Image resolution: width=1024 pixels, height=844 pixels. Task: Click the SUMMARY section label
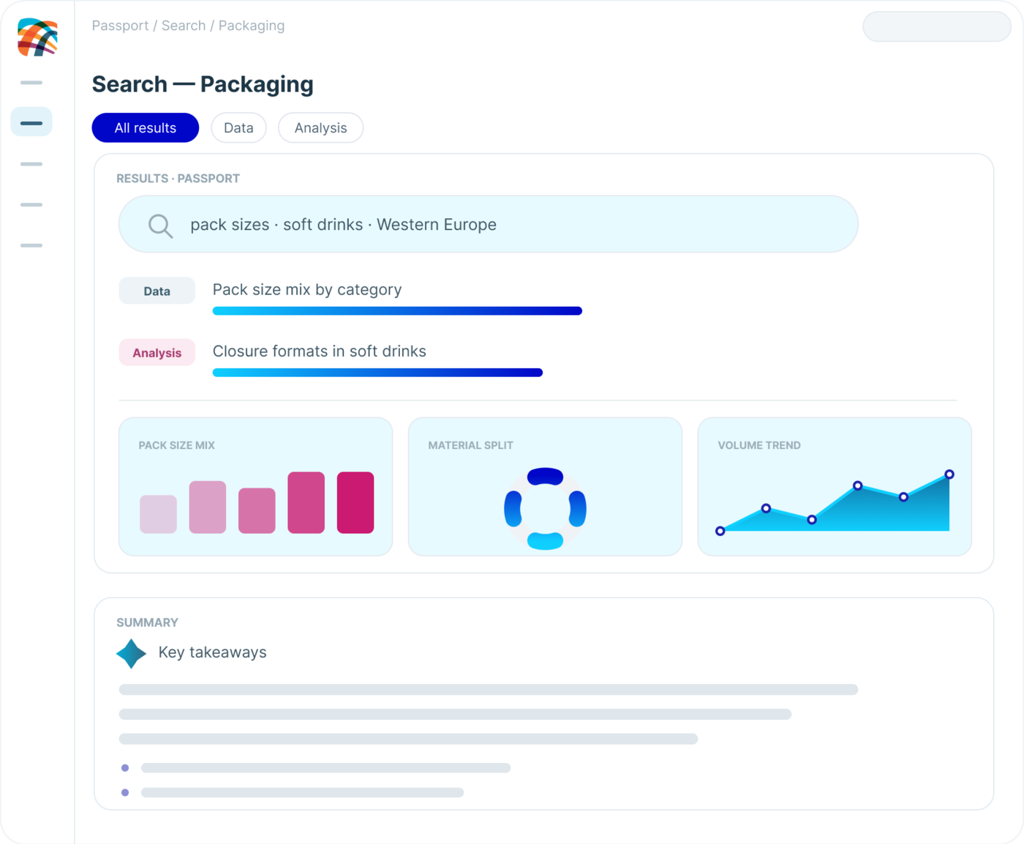pyautogui.click(x=148, y=623)
